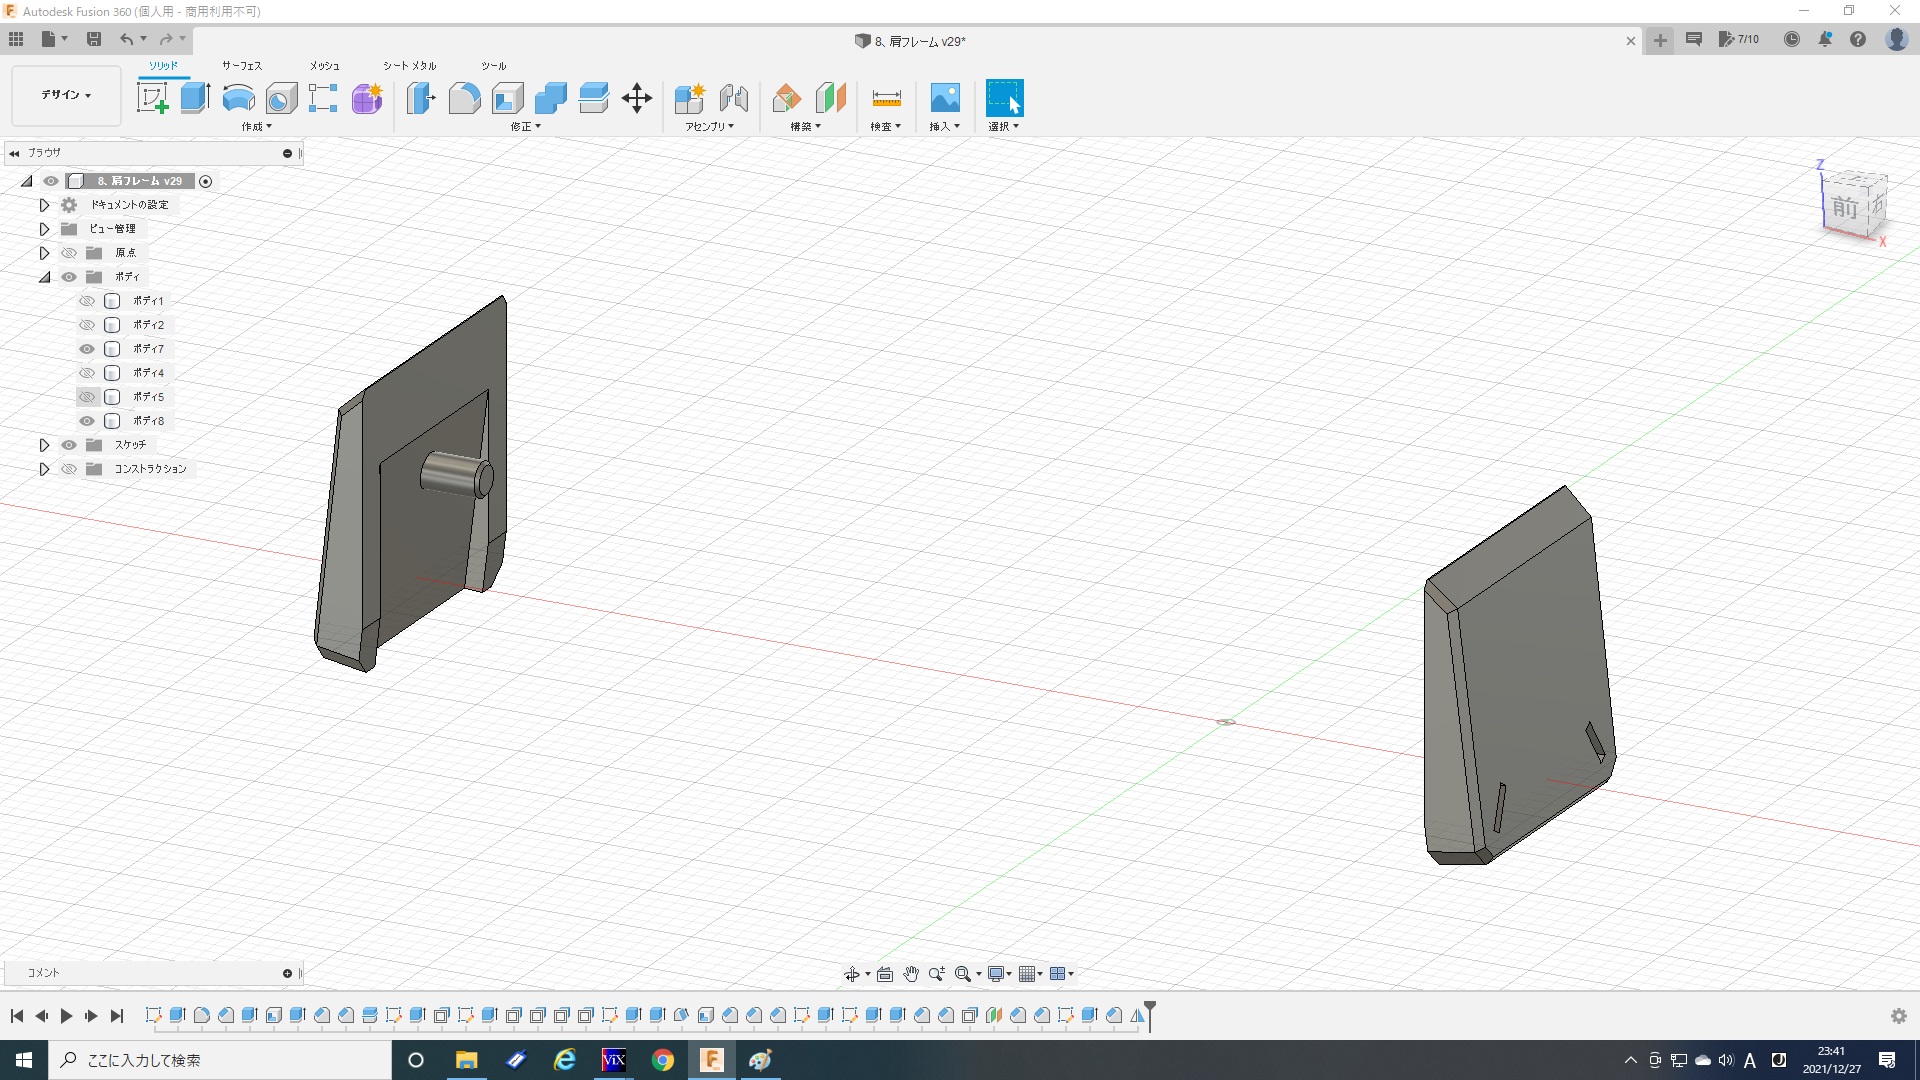Click the timeline play button
Viewport: 1920px width, 1080px height.
(66, 1016)
